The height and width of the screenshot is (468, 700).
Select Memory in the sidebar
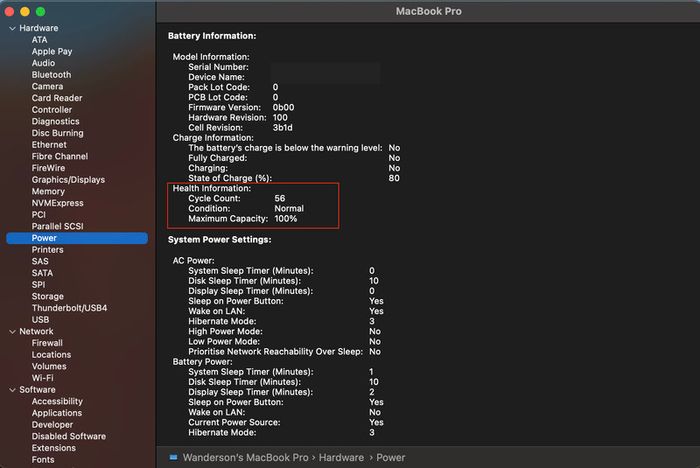(48, 191)
